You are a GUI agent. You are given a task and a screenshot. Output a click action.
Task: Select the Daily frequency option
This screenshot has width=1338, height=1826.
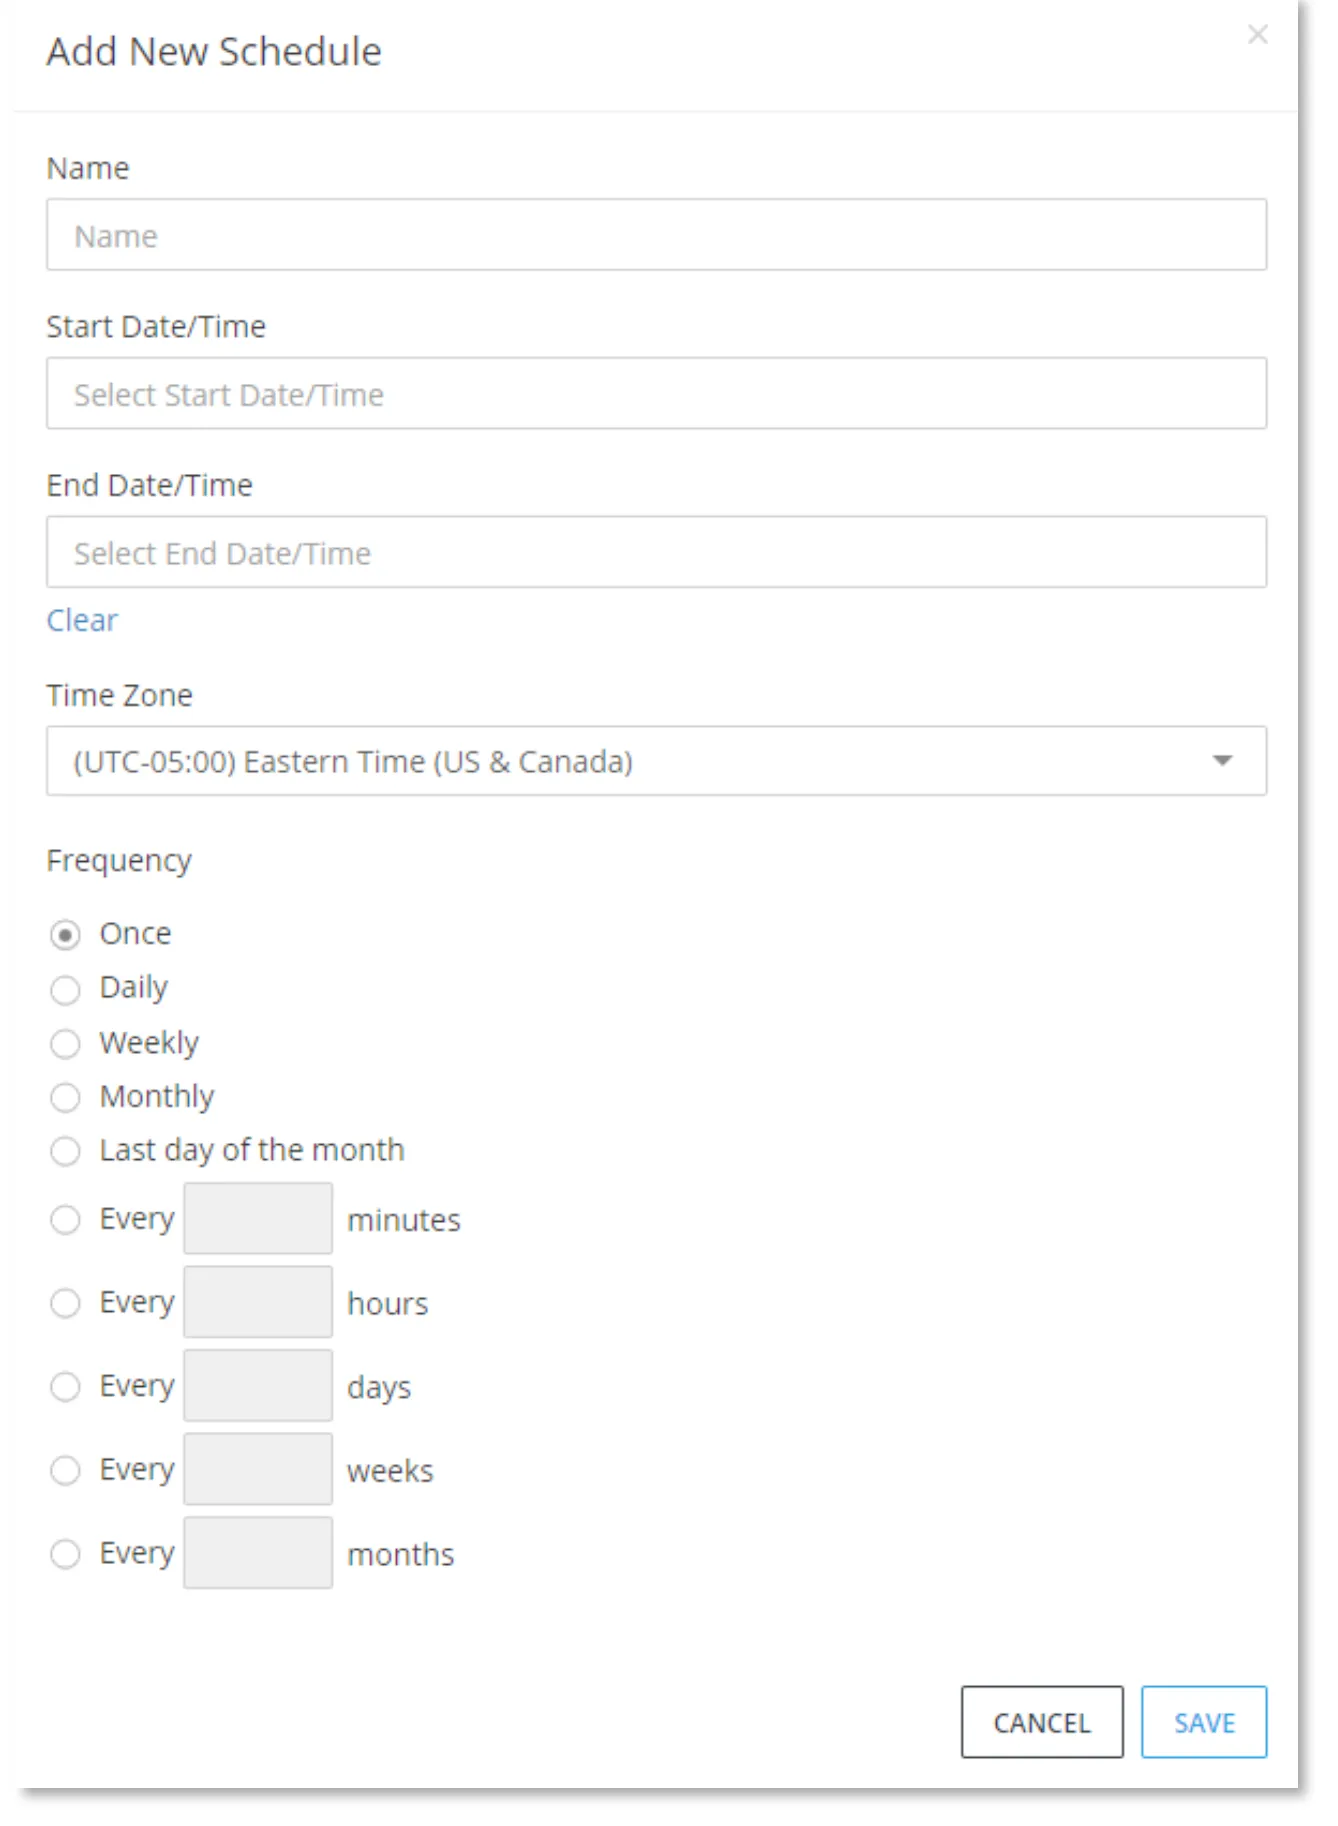65,990
